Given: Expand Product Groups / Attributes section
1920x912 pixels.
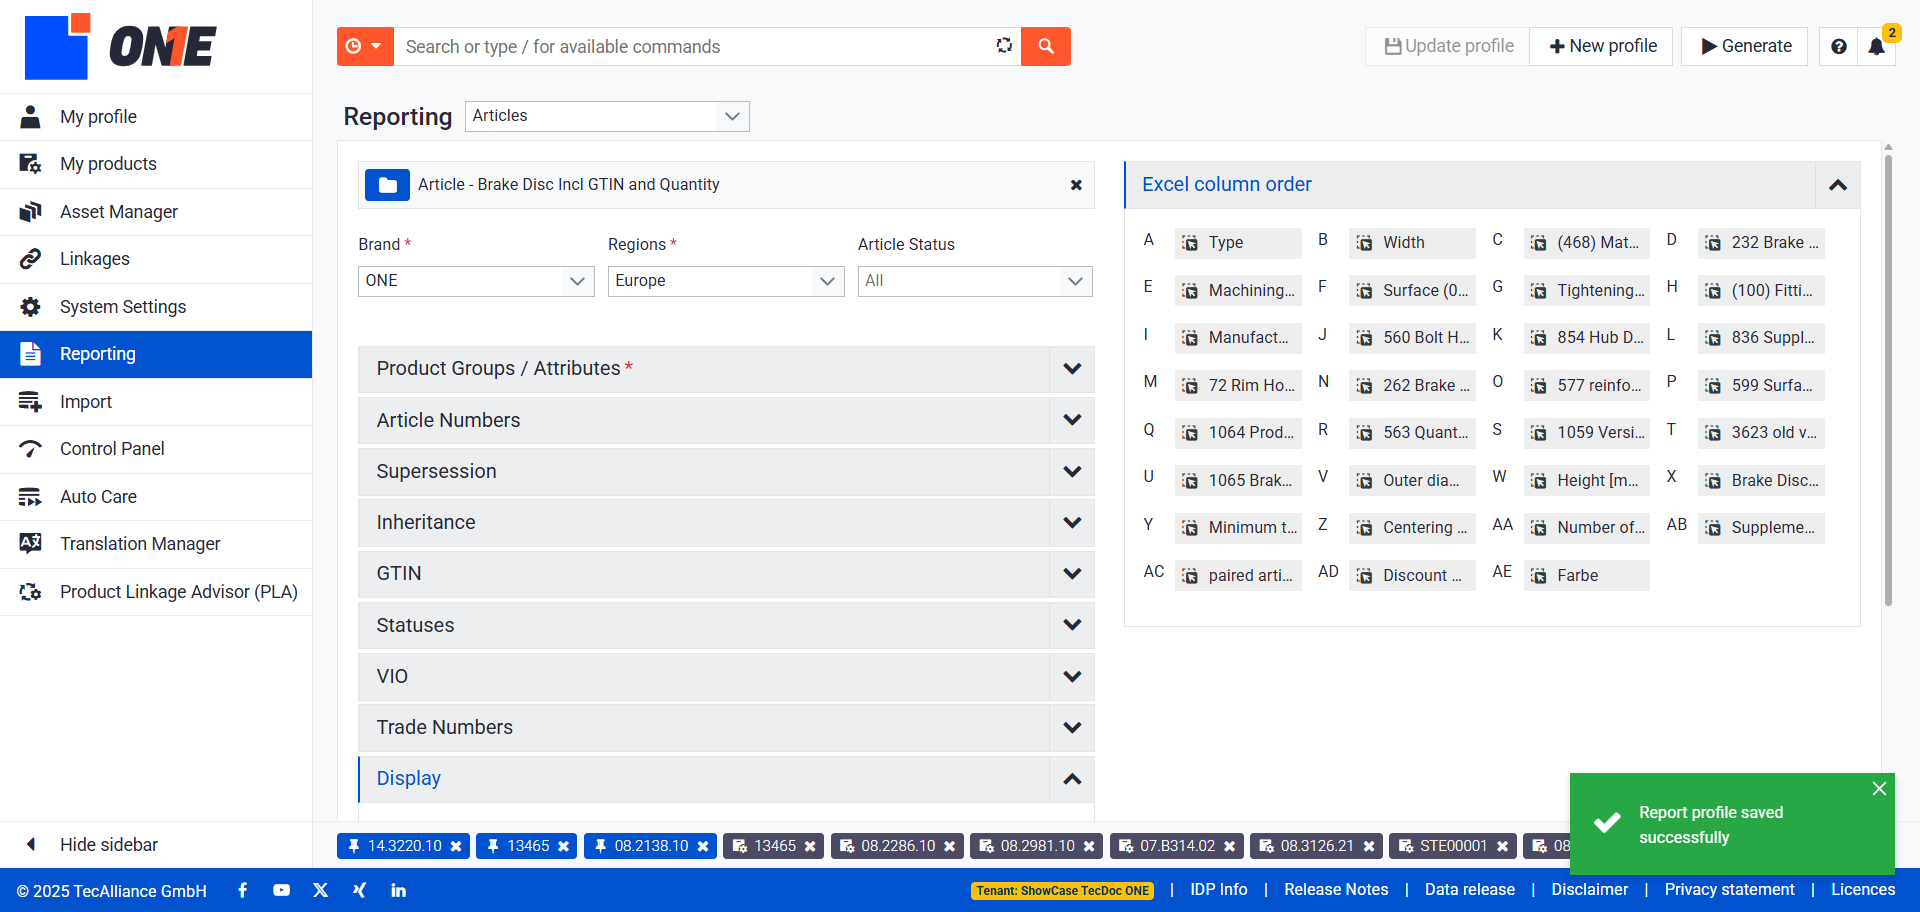Looking at the screenshot, I should click(x=726, y=369).
